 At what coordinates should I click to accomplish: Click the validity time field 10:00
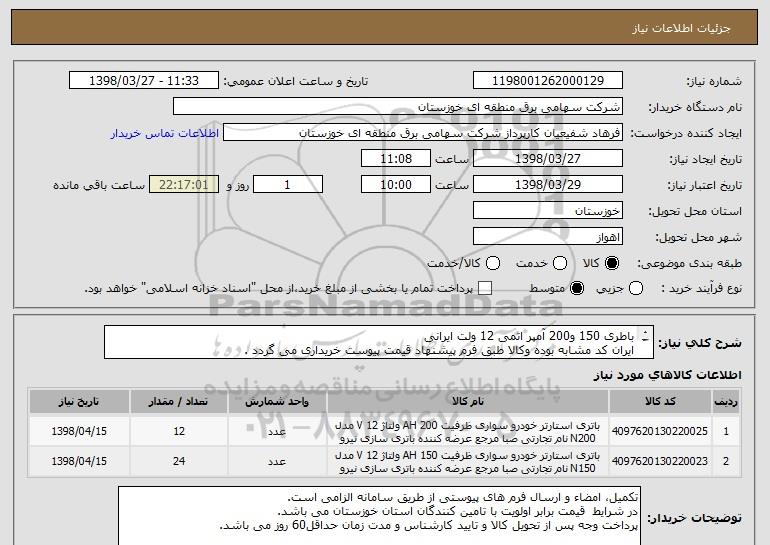click(x=396, y=185)
